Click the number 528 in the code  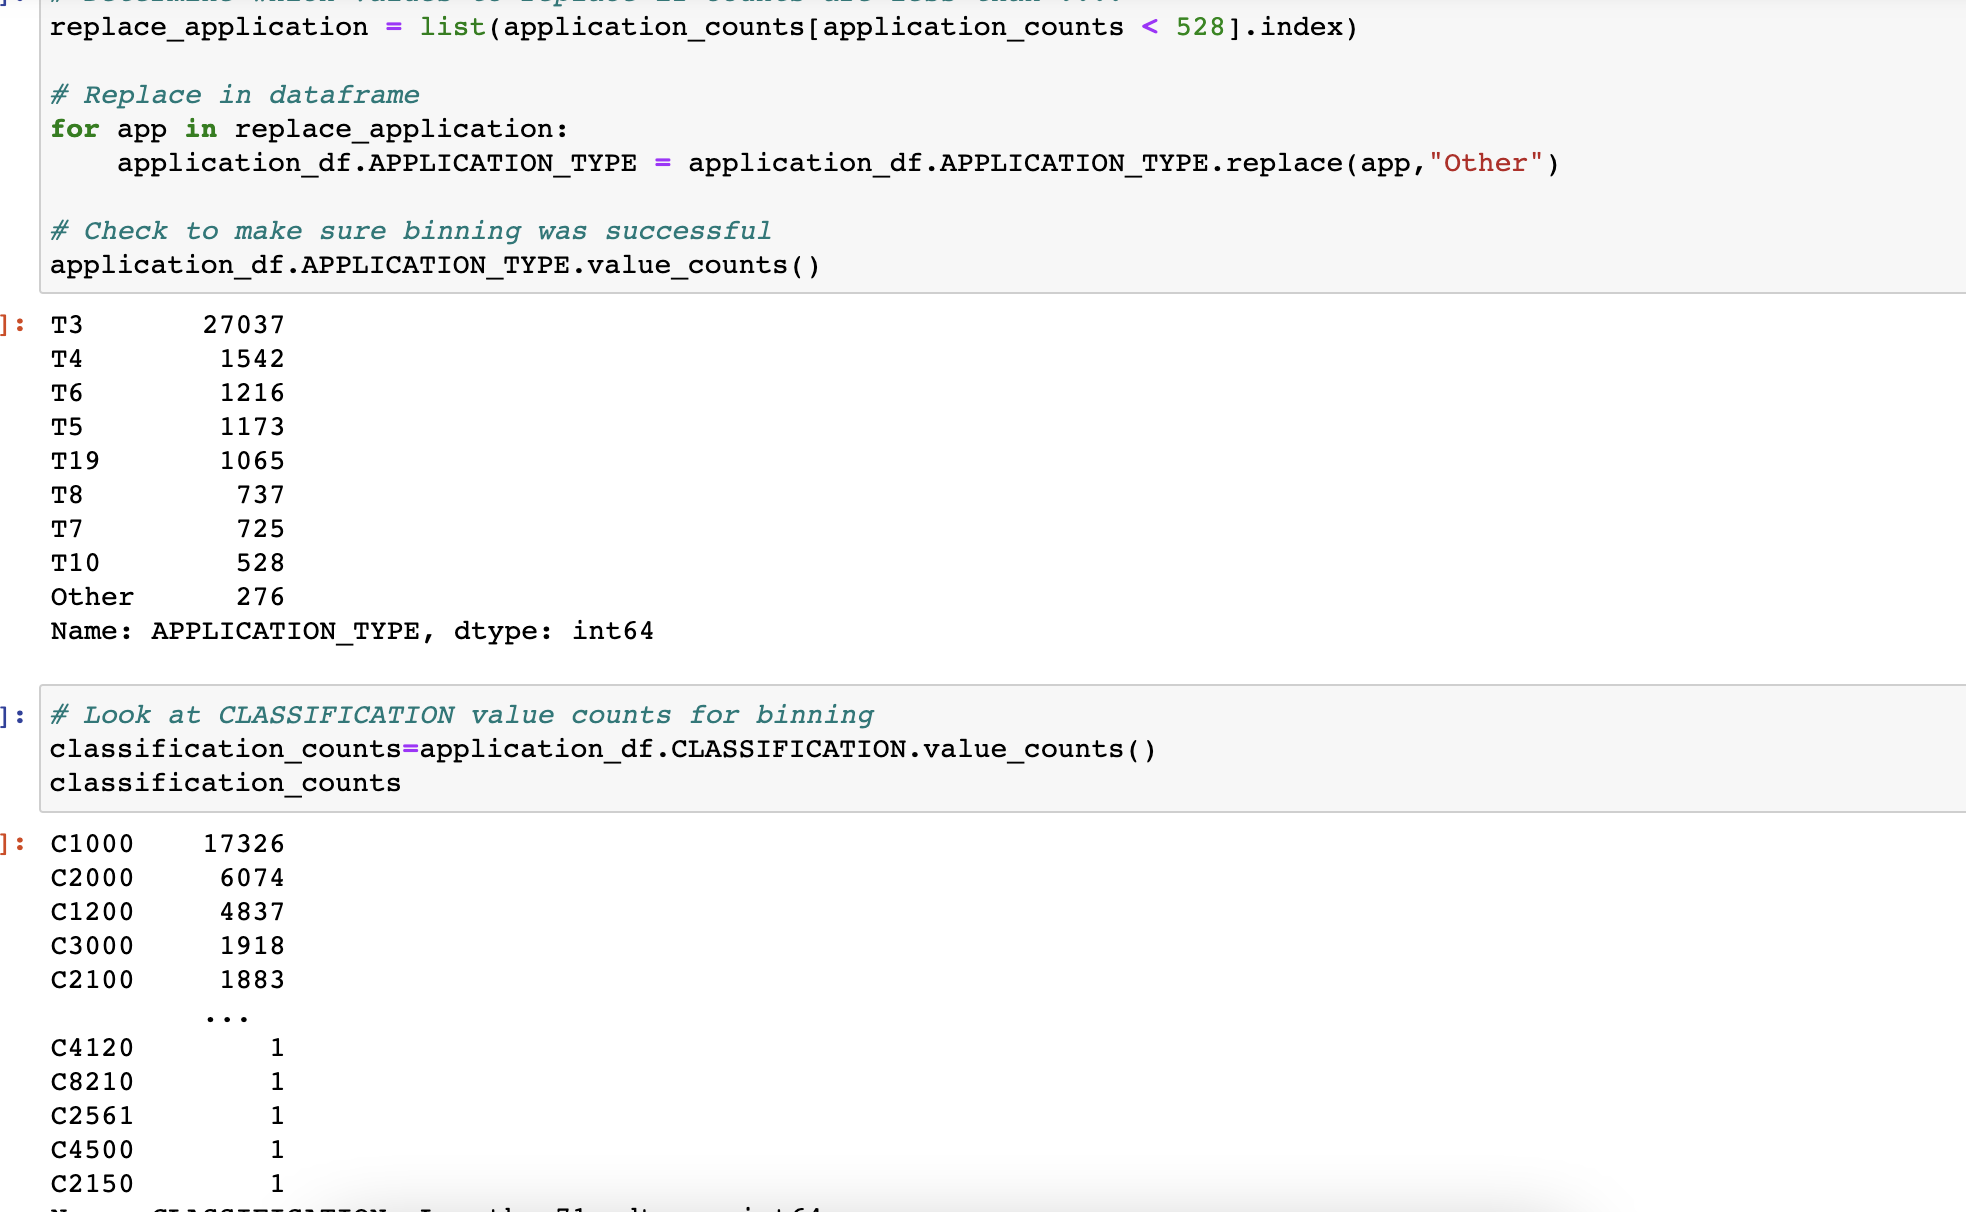[1200, 27]
